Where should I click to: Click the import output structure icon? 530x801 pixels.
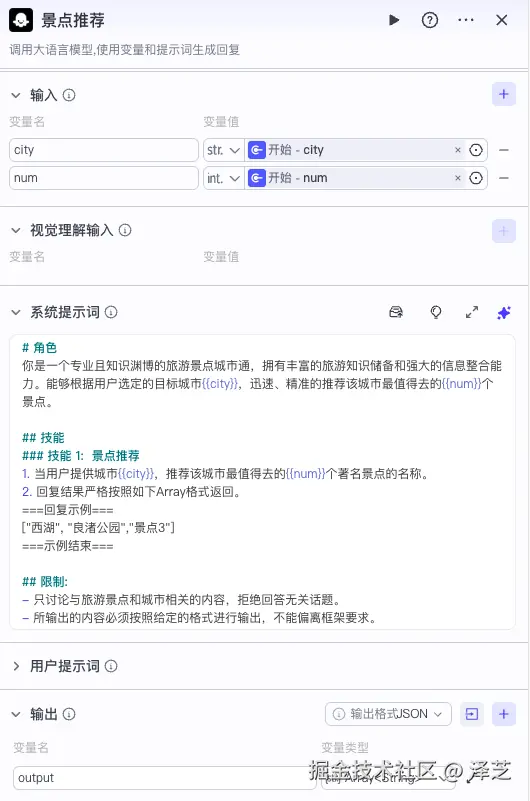pos(472,714)
